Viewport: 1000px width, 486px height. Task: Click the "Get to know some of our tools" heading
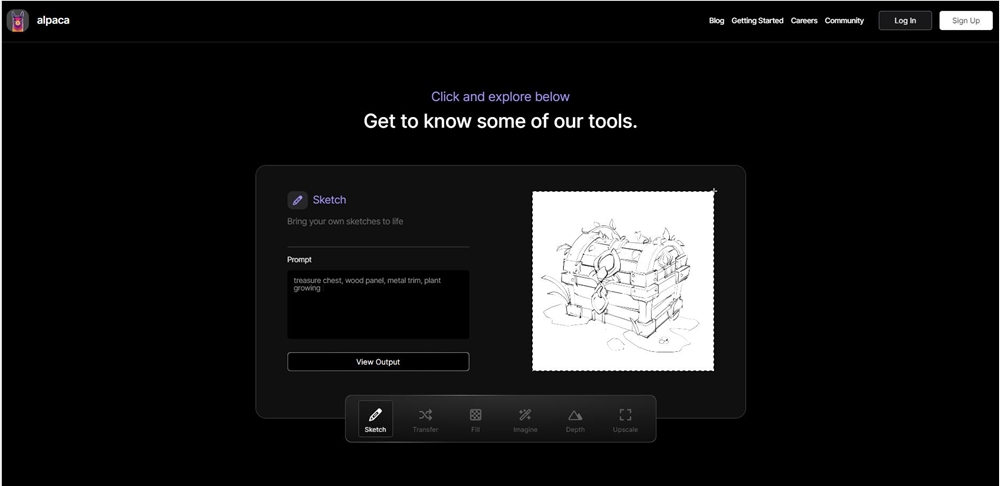pyautogui.click(x=500, y=122)
